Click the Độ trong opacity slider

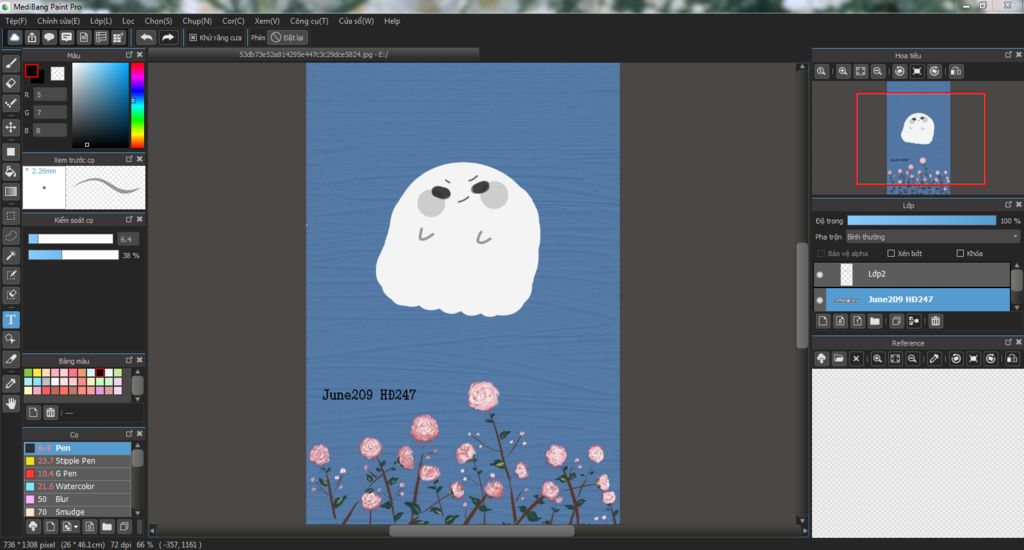pyautogui.click(x=921, y=221)
